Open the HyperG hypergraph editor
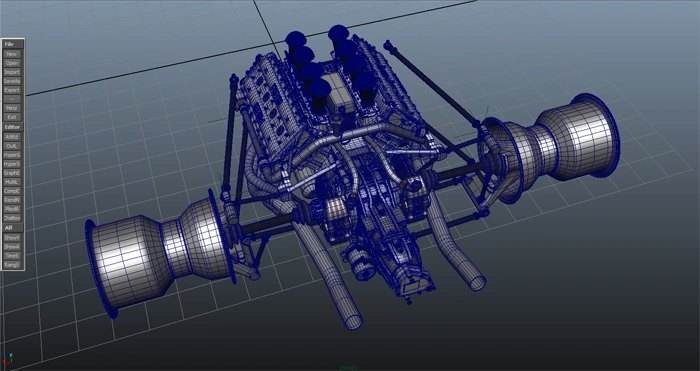 click(x=12, y=155)
